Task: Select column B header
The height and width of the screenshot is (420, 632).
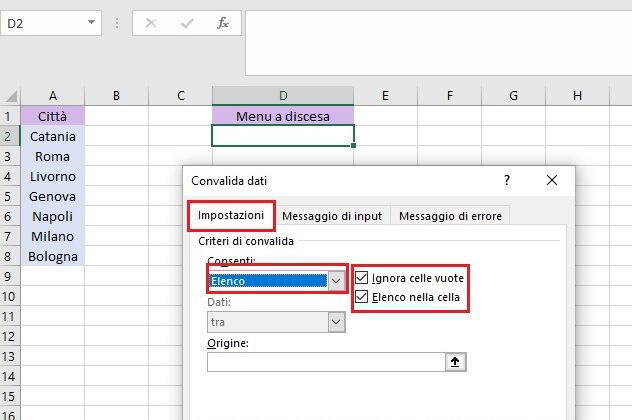Action: tap(116, 96)
